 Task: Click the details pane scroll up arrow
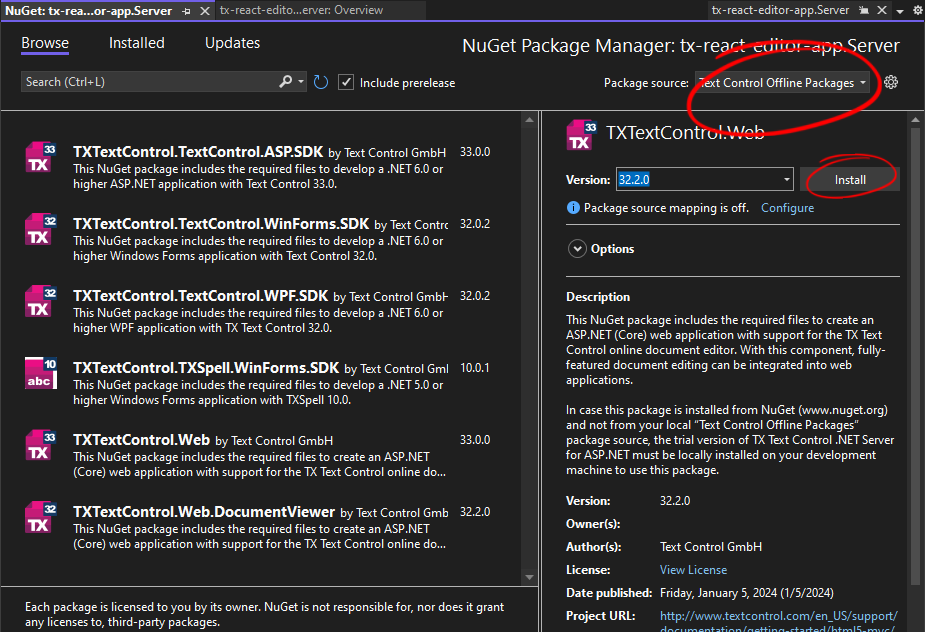point(916,119)
